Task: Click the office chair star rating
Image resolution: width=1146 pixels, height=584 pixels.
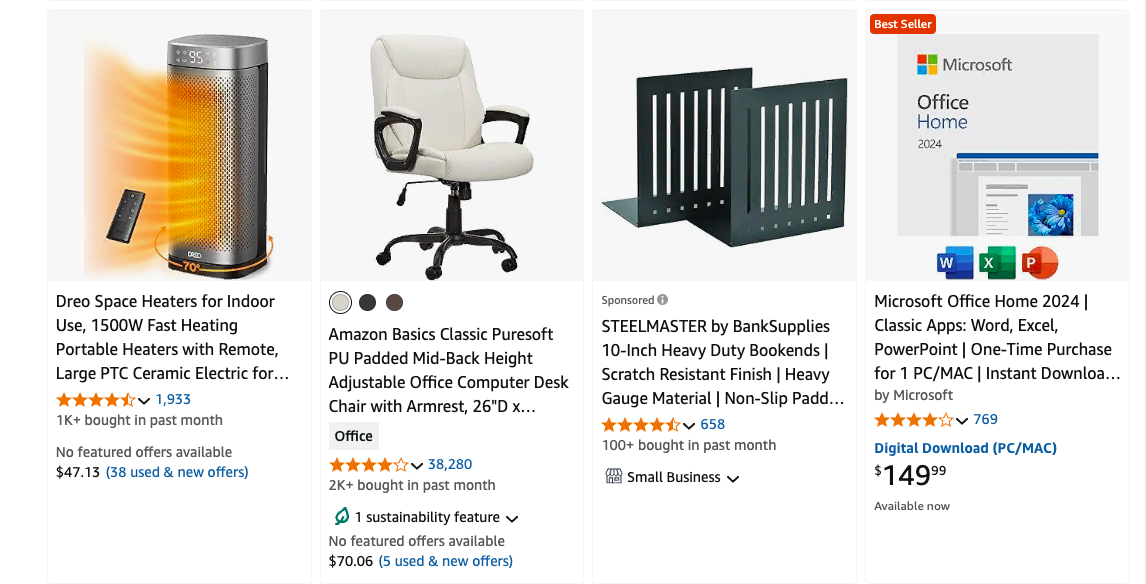Action: [x=369, y=465]
